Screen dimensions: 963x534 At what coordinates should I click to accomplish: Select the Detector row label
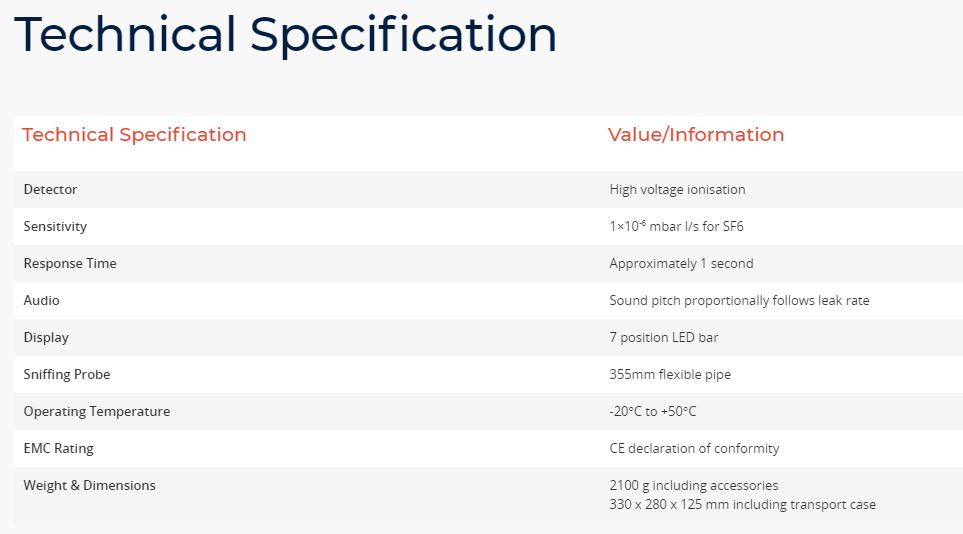[x=50, y=190]
